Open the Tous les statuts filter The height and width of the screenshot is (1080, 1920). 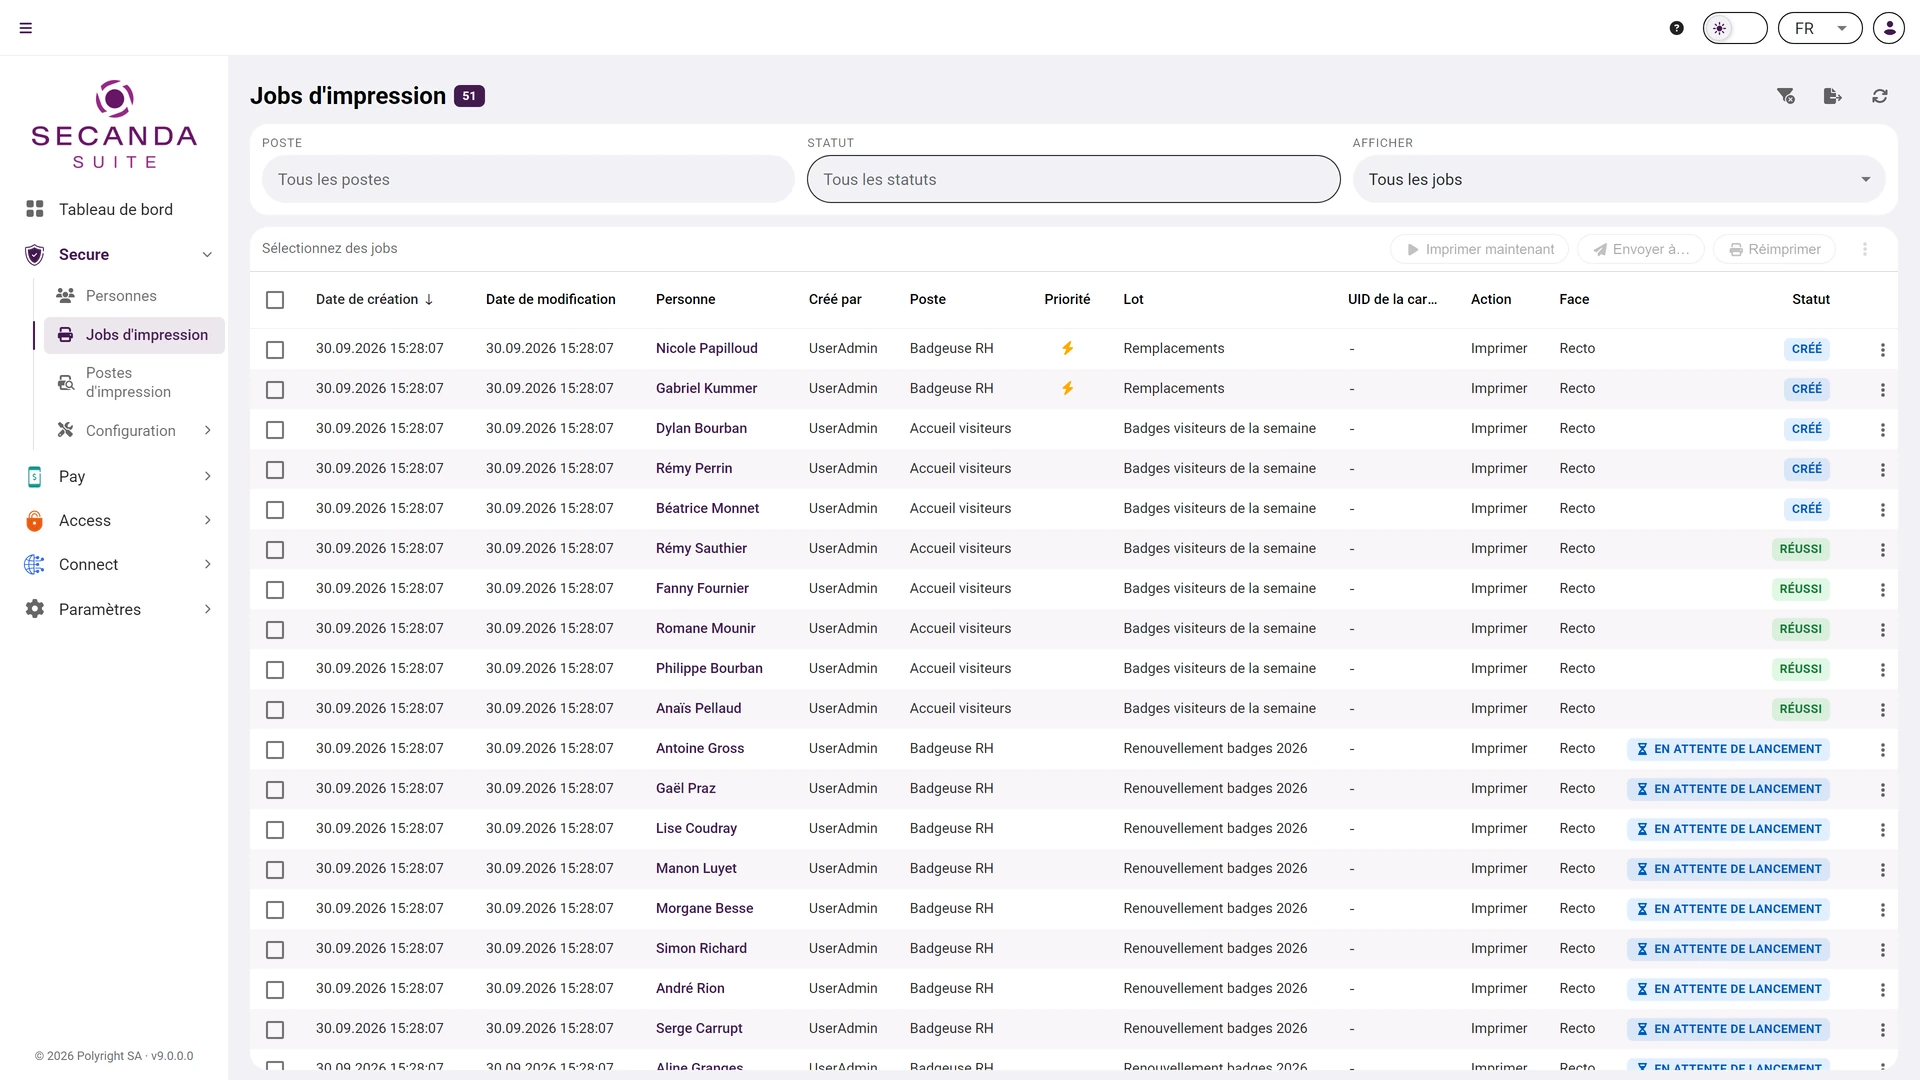1073,179
